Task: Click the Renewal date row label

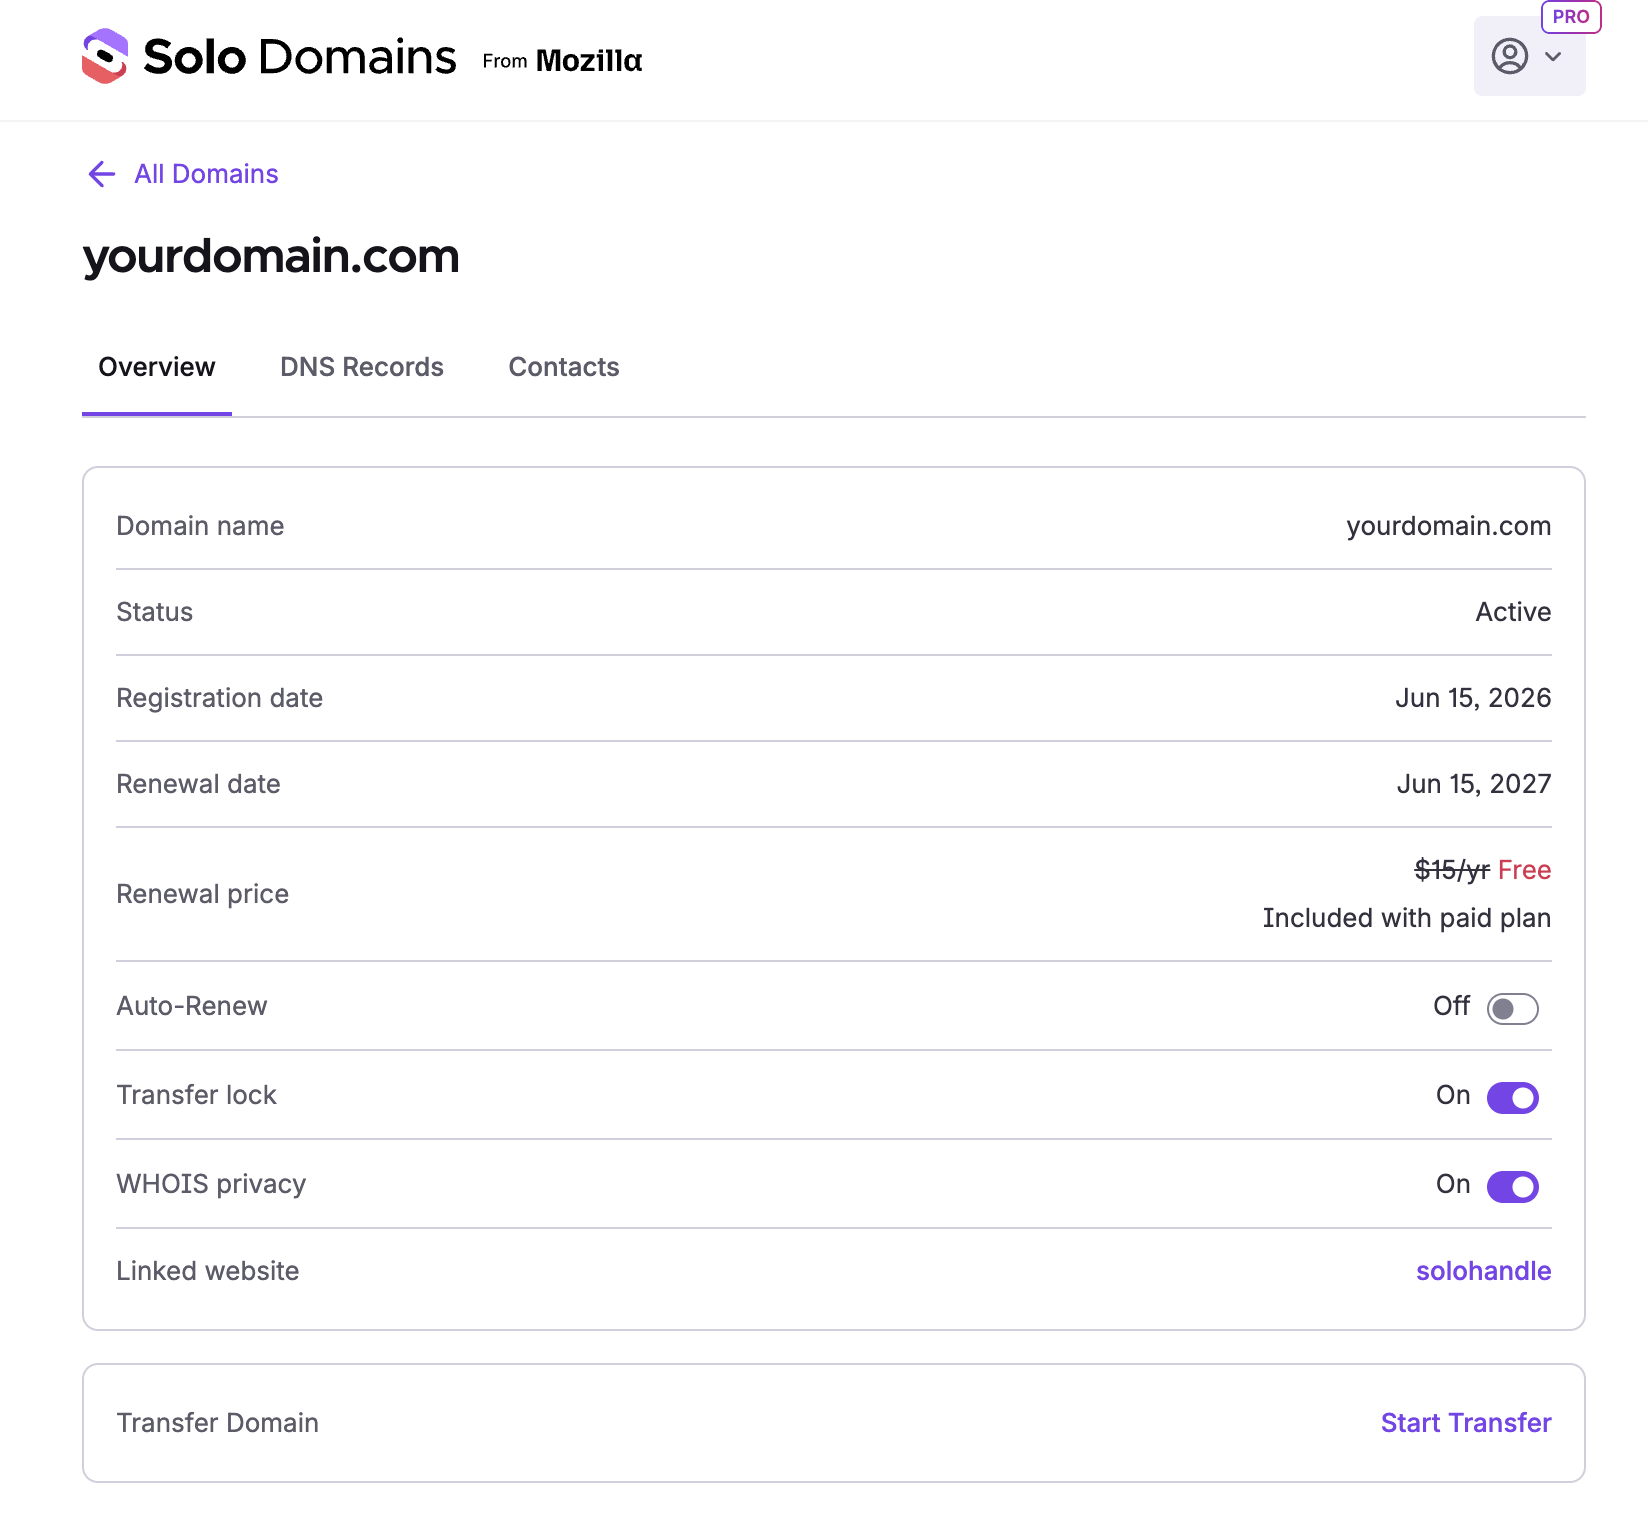Action: pos(198,784)
